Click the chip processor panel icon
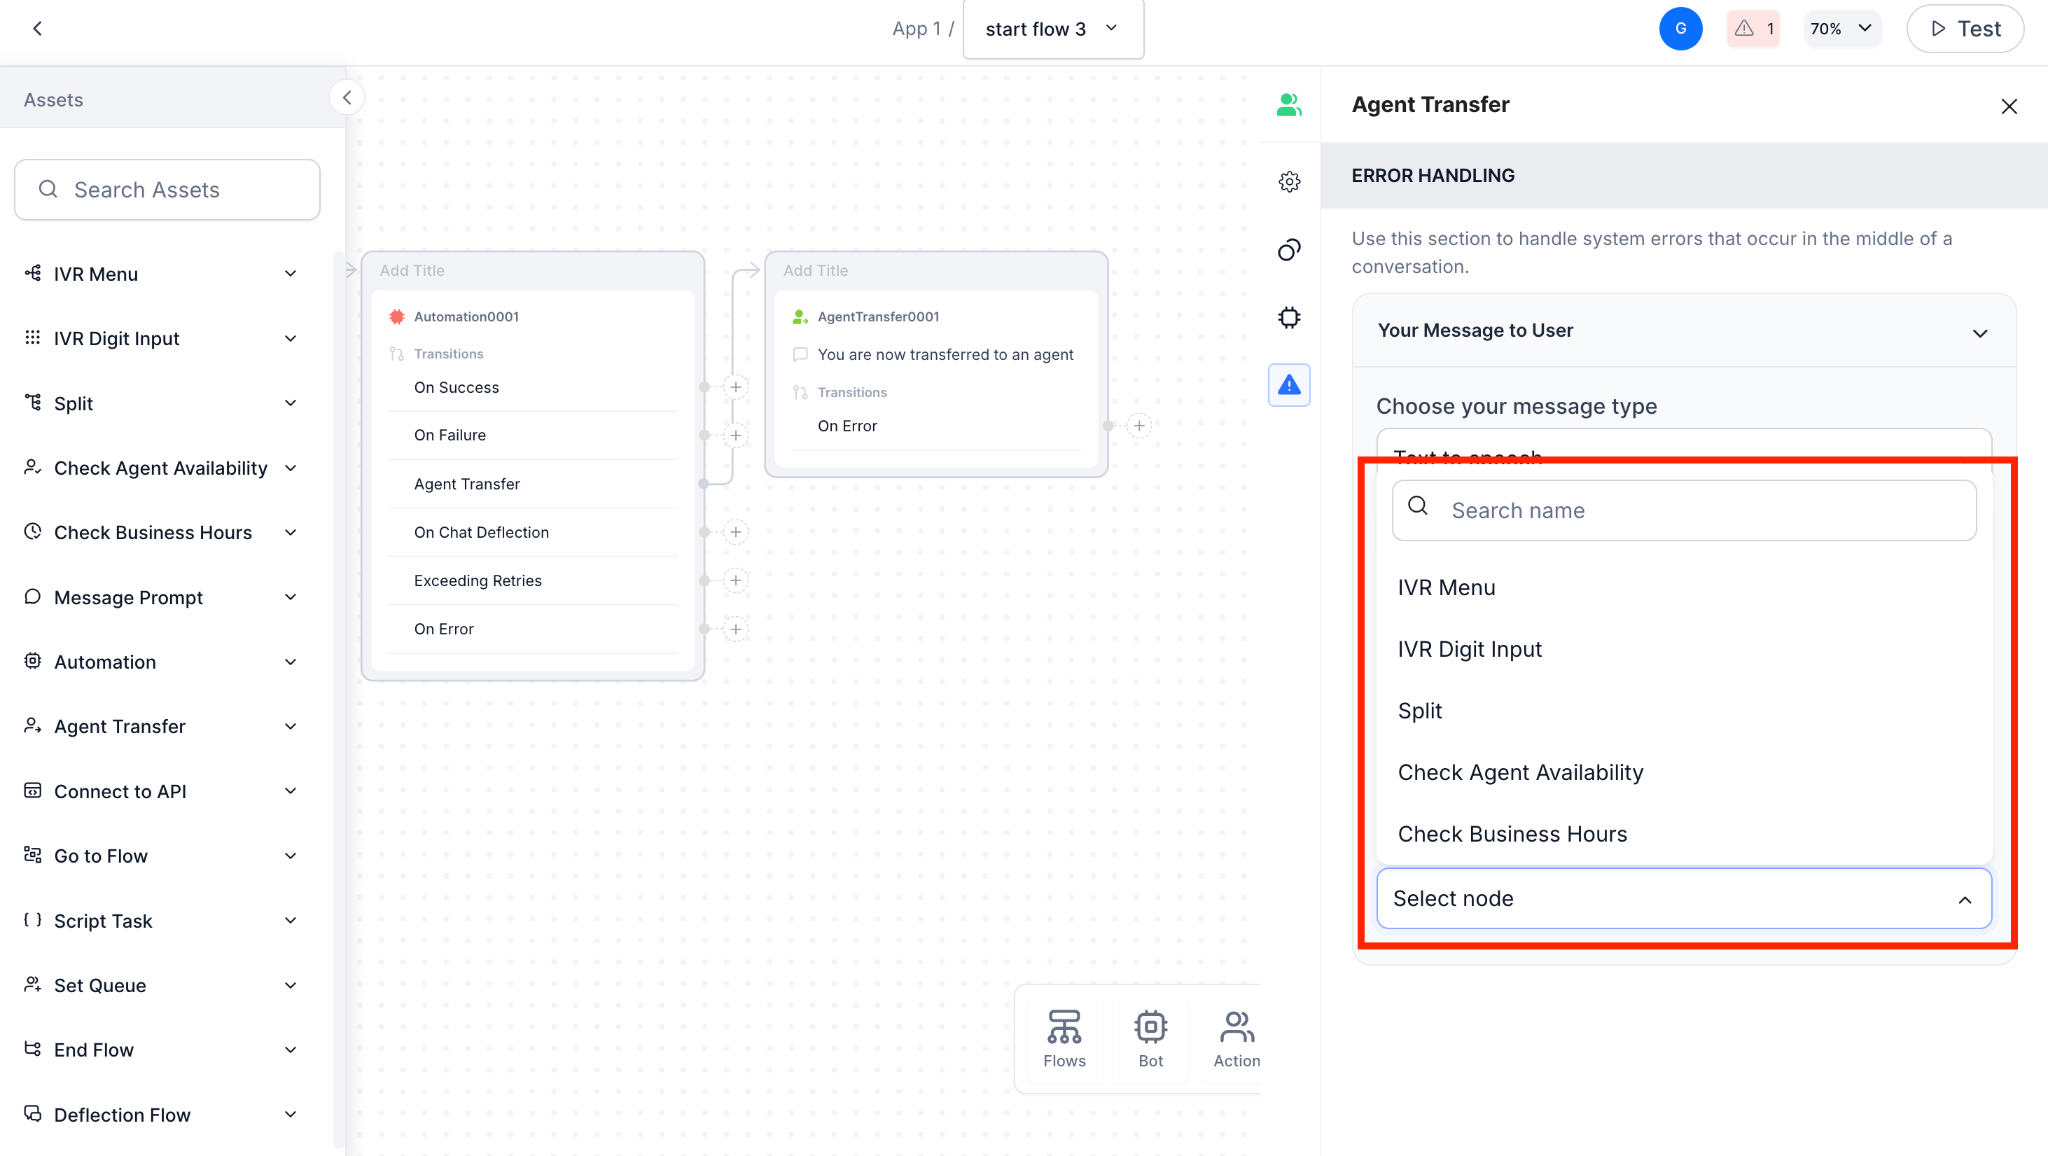Image resolution: width=2048 pixels, height=1156 pixels. point(1289,318)
